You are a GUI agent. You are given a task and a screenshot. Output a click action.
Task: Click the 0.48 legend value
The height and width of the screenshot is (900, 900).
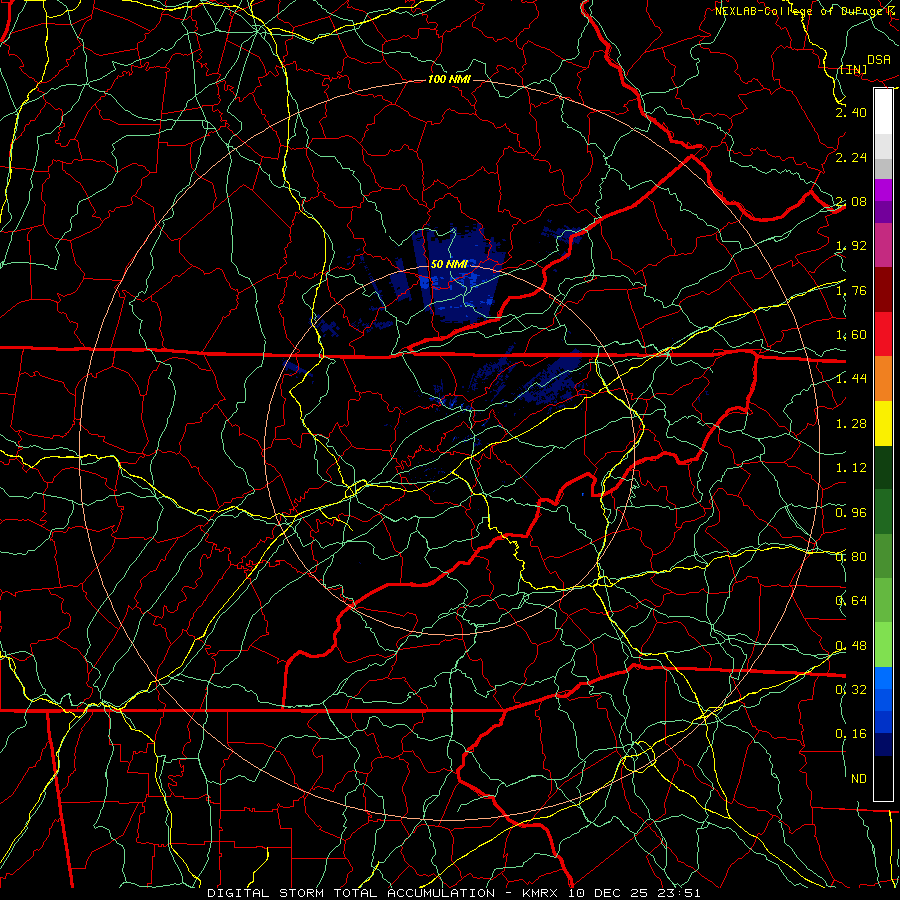(851, 646)
